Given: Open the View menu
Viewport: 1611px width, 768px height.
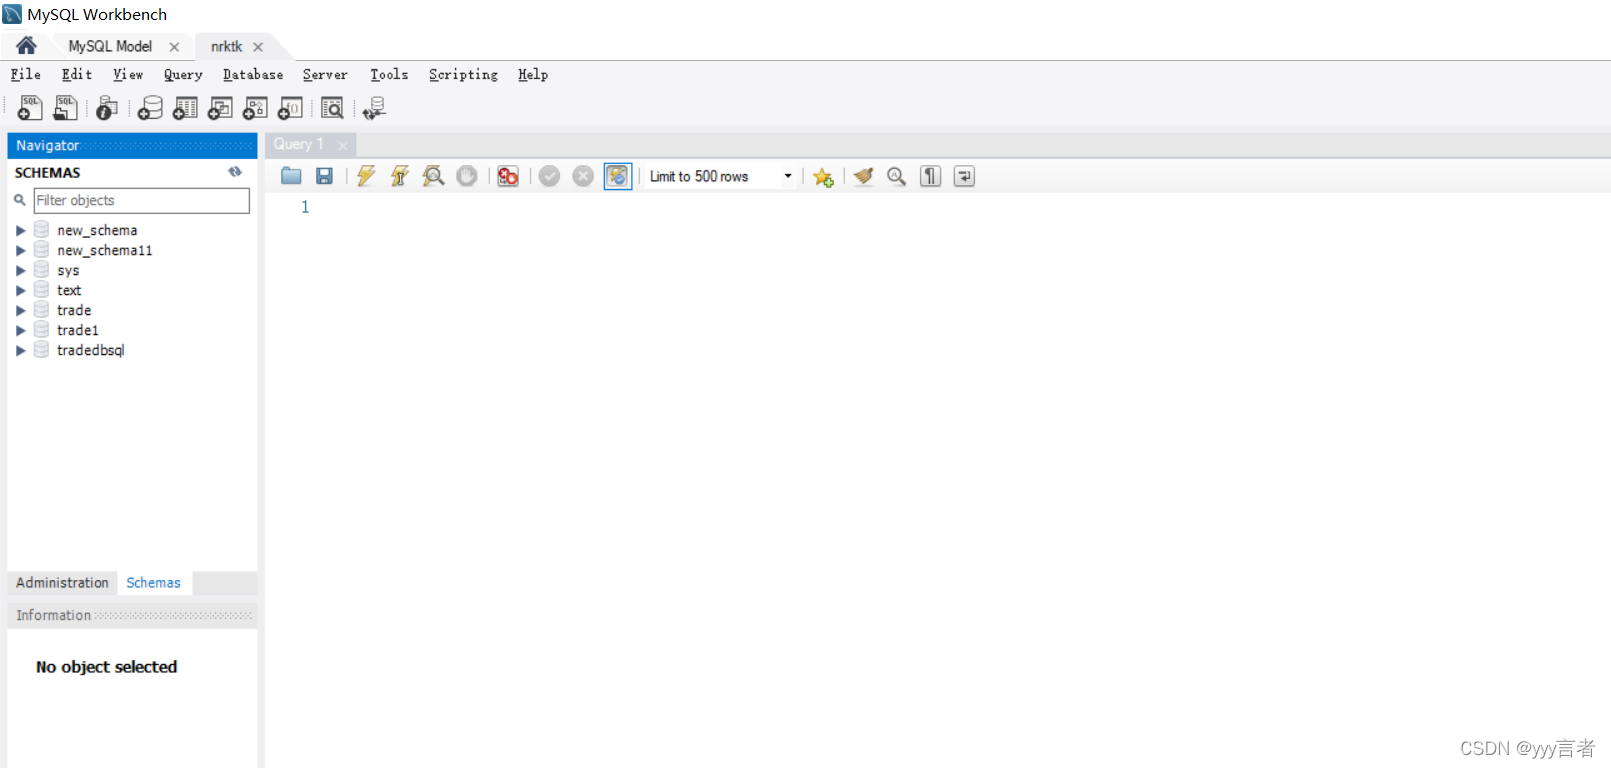Looking at the screenshot, I should (x=128, y=74).
